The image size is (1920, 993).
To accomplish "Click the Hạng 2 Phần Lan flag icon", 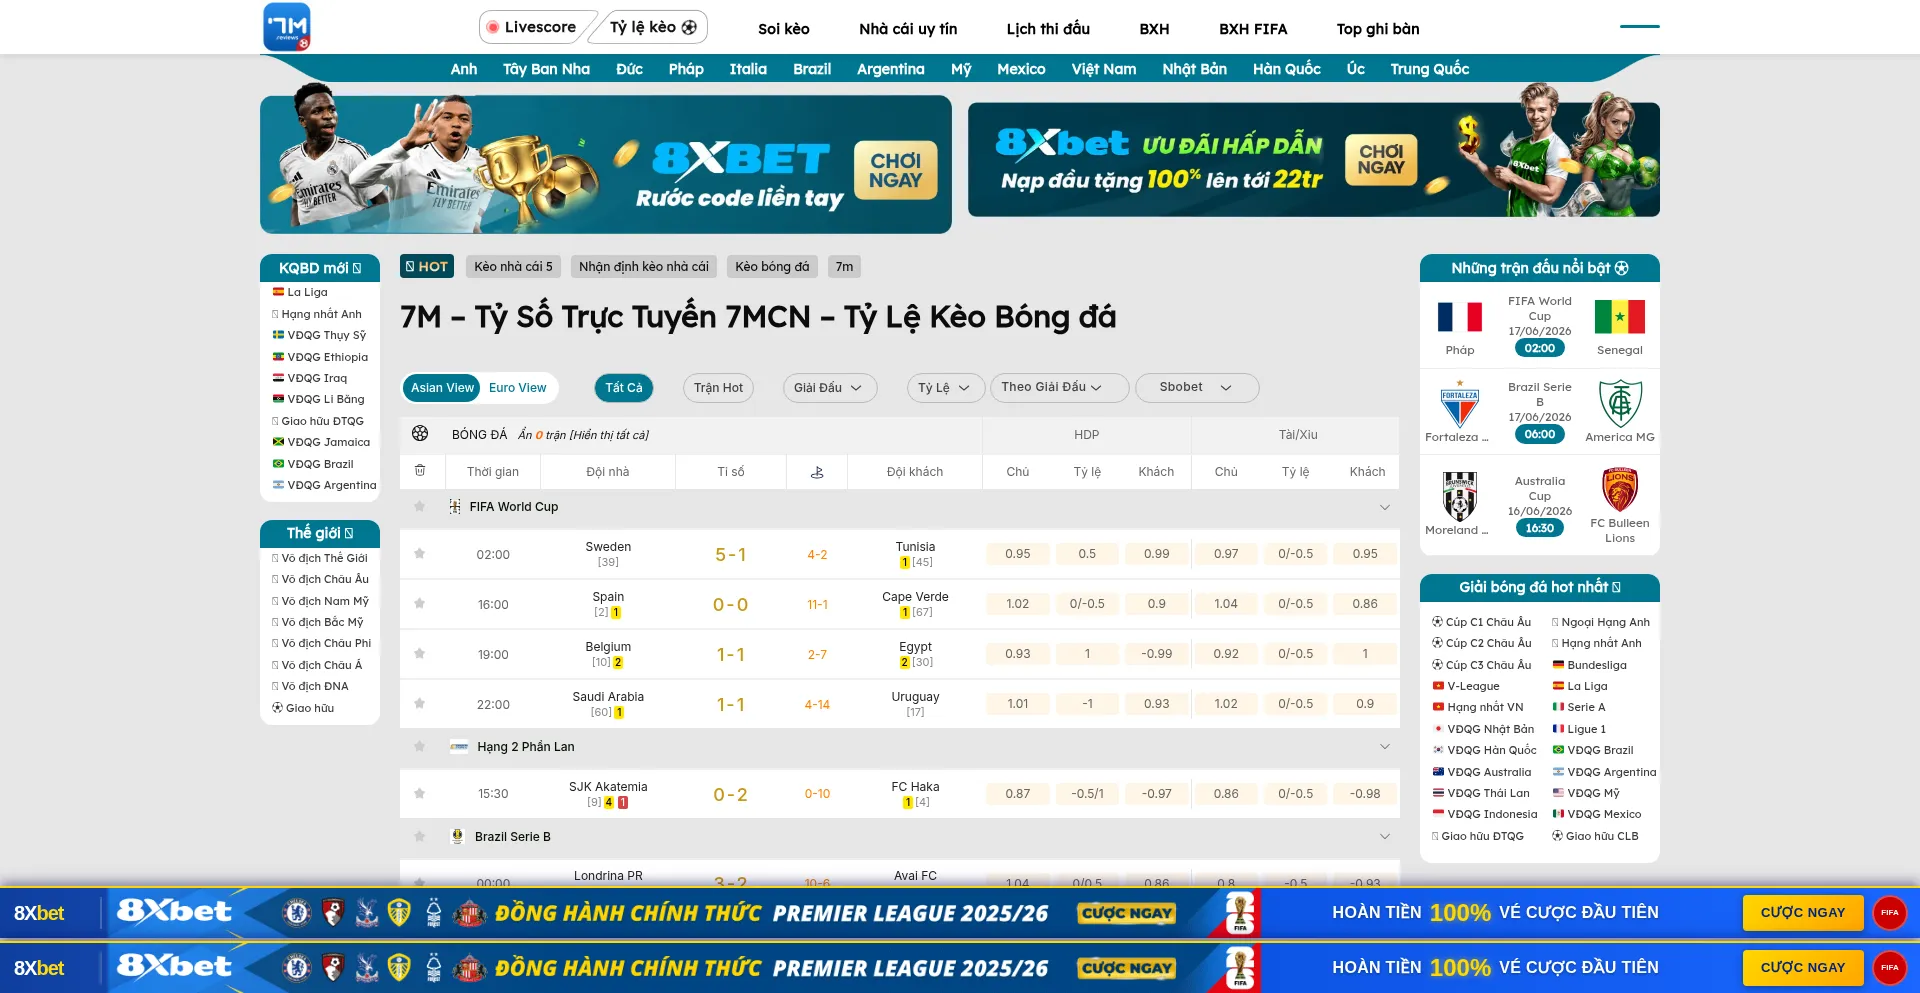I will [459, 747].
